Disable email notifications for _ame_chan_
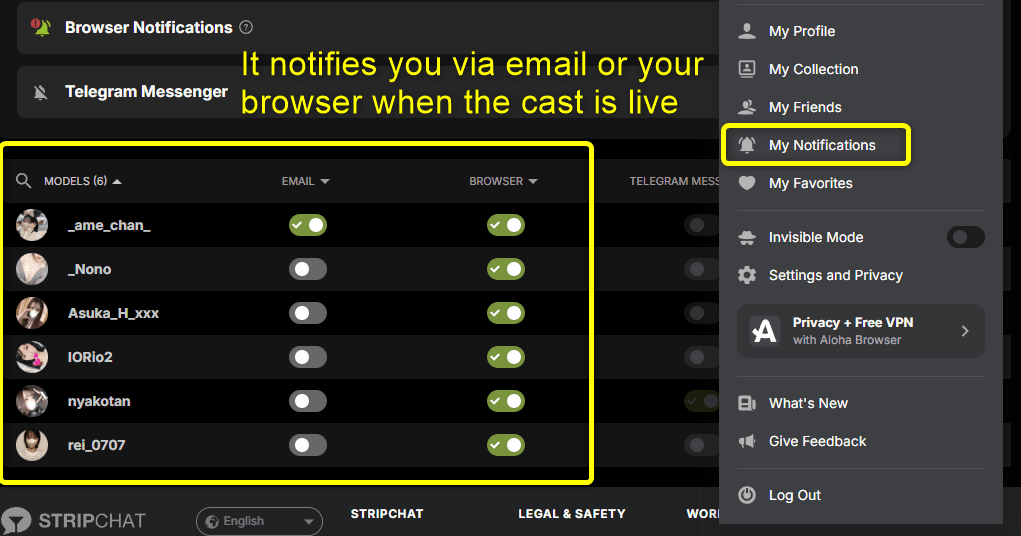Screen dimensions: 1021x536 point(308,225)
